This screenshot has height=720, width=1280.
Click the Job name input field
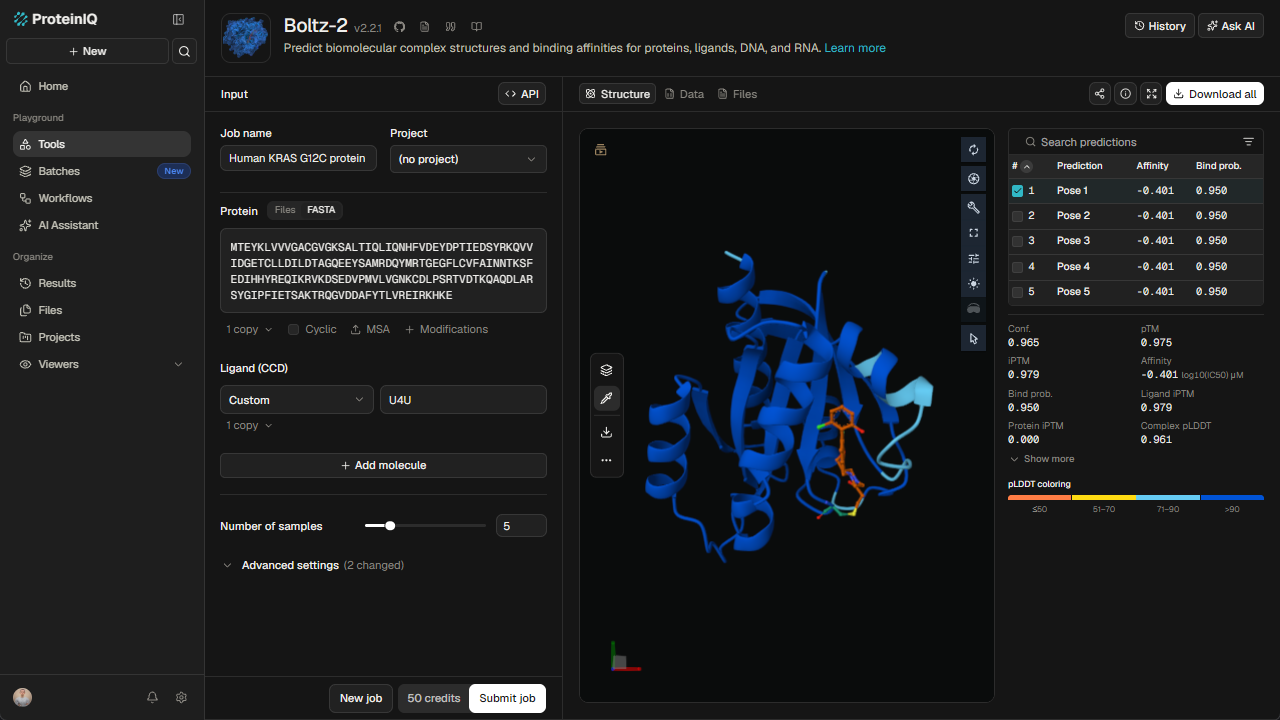(298, 158)
